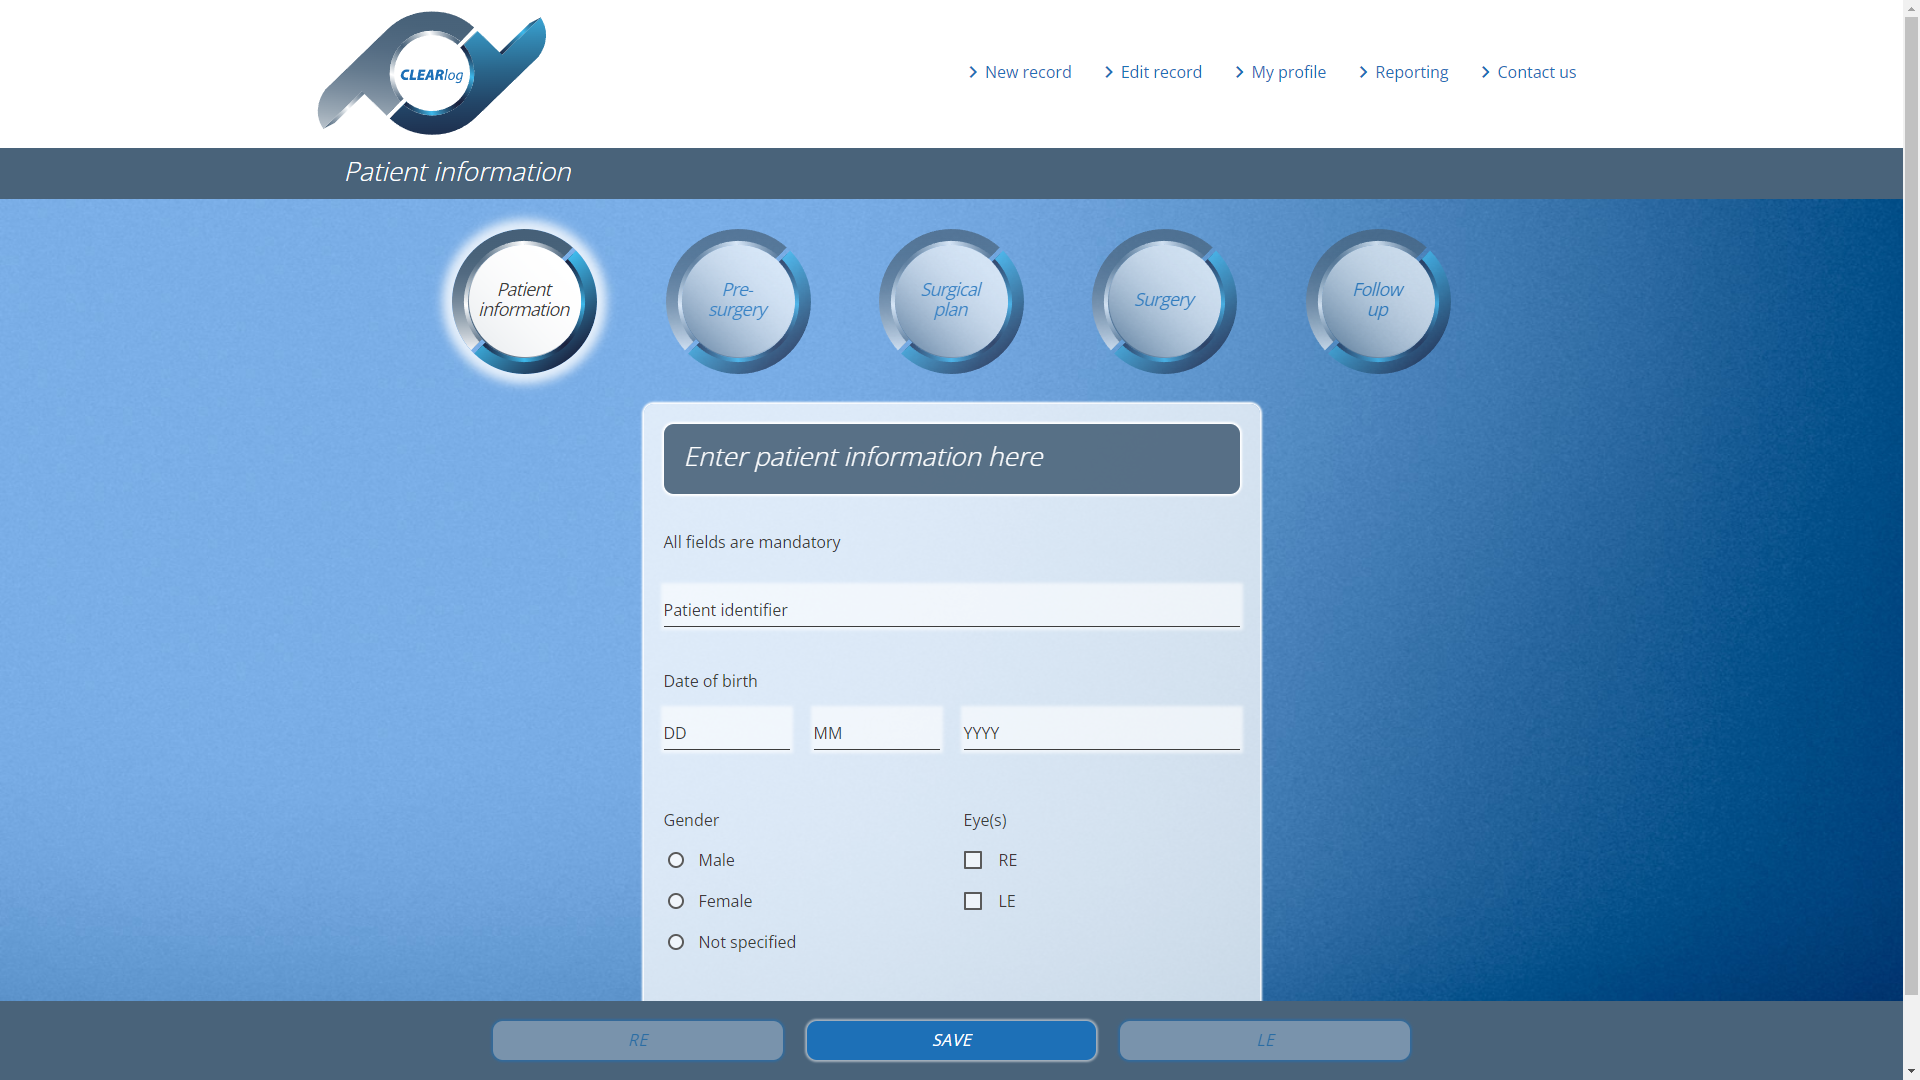
Task: Click the Patient identifier input field
Action: [951, 608]
